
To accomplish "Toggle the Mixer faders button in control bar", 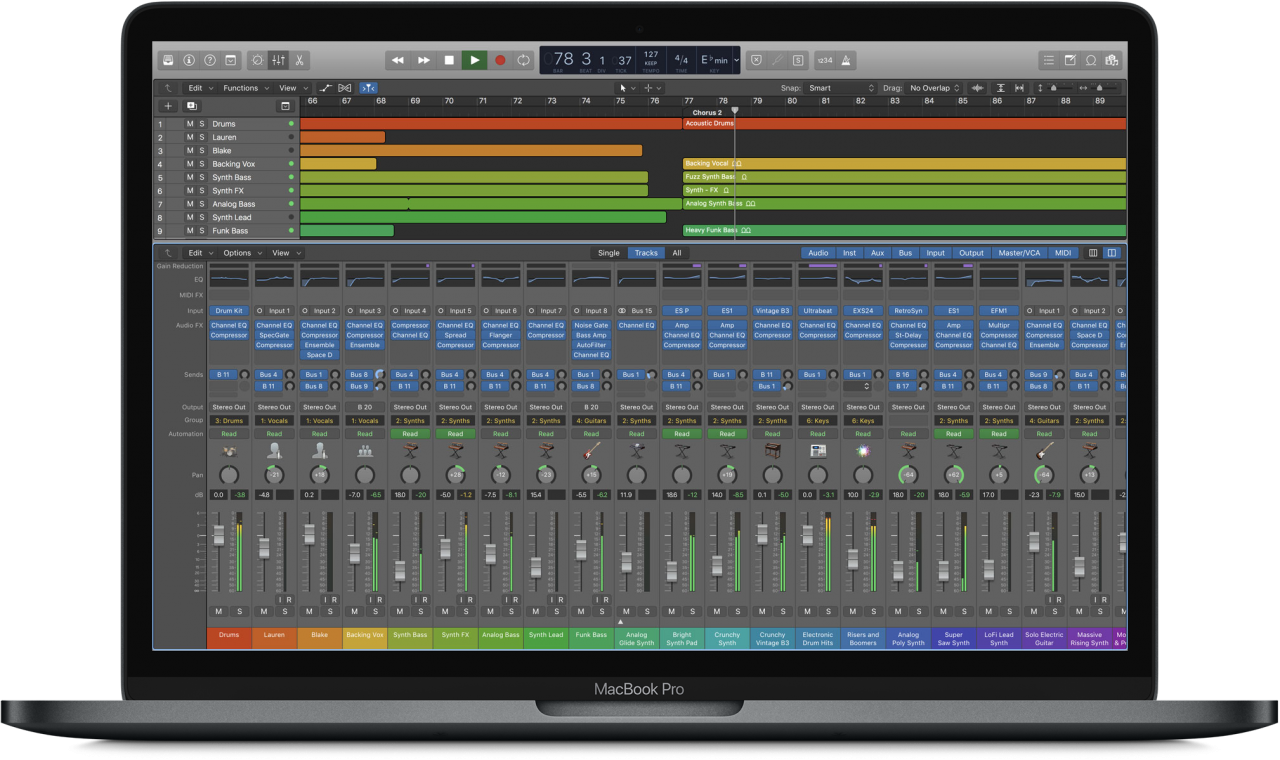I will (279, 60).
